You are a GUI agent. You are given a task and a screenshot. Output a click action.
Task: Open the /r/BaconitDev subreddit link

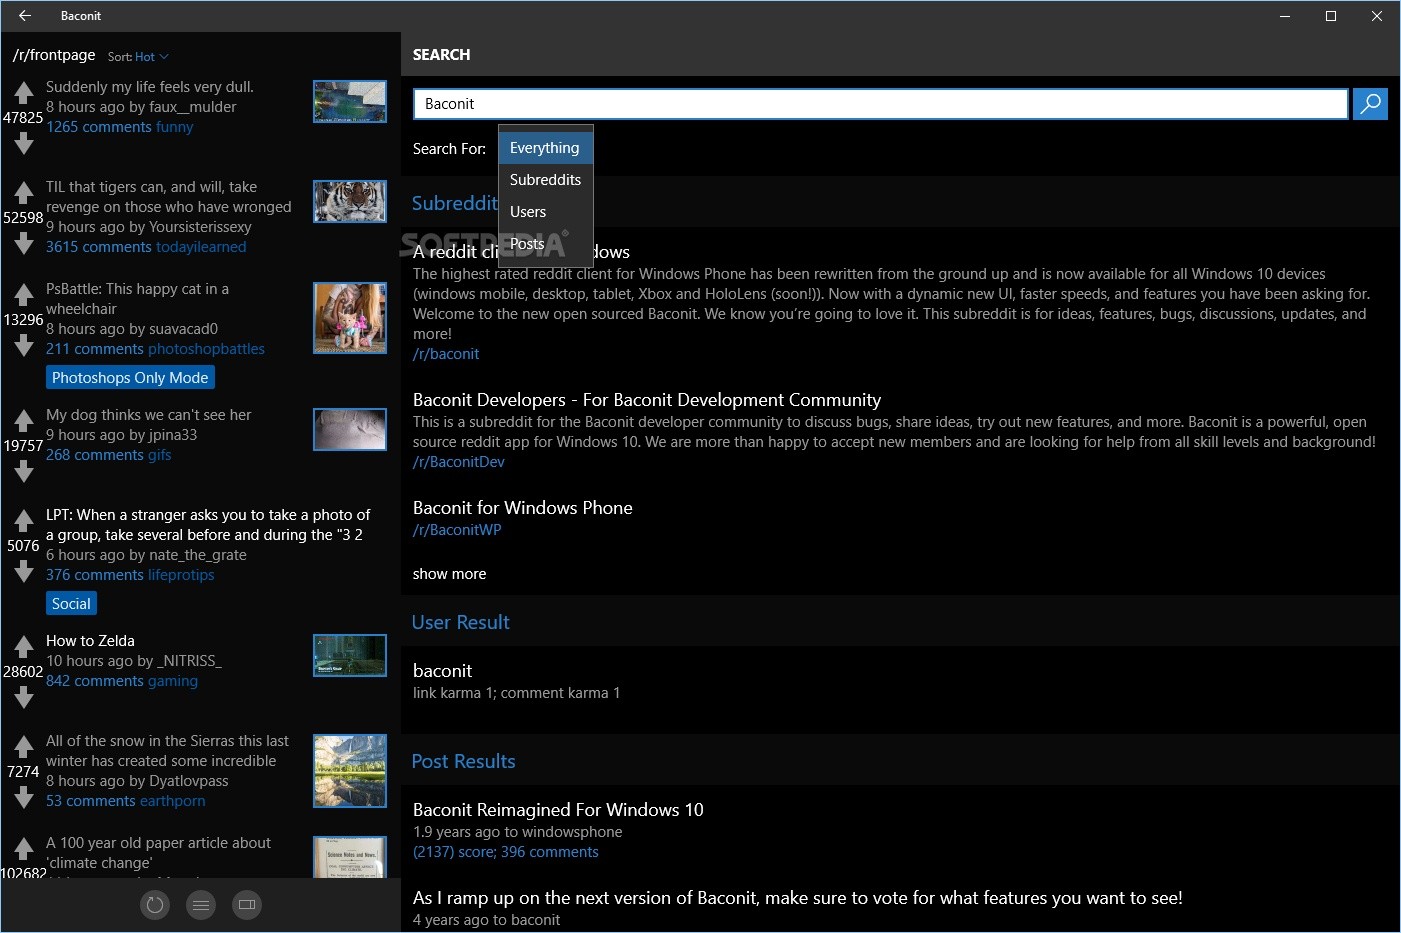coord(459,462)
